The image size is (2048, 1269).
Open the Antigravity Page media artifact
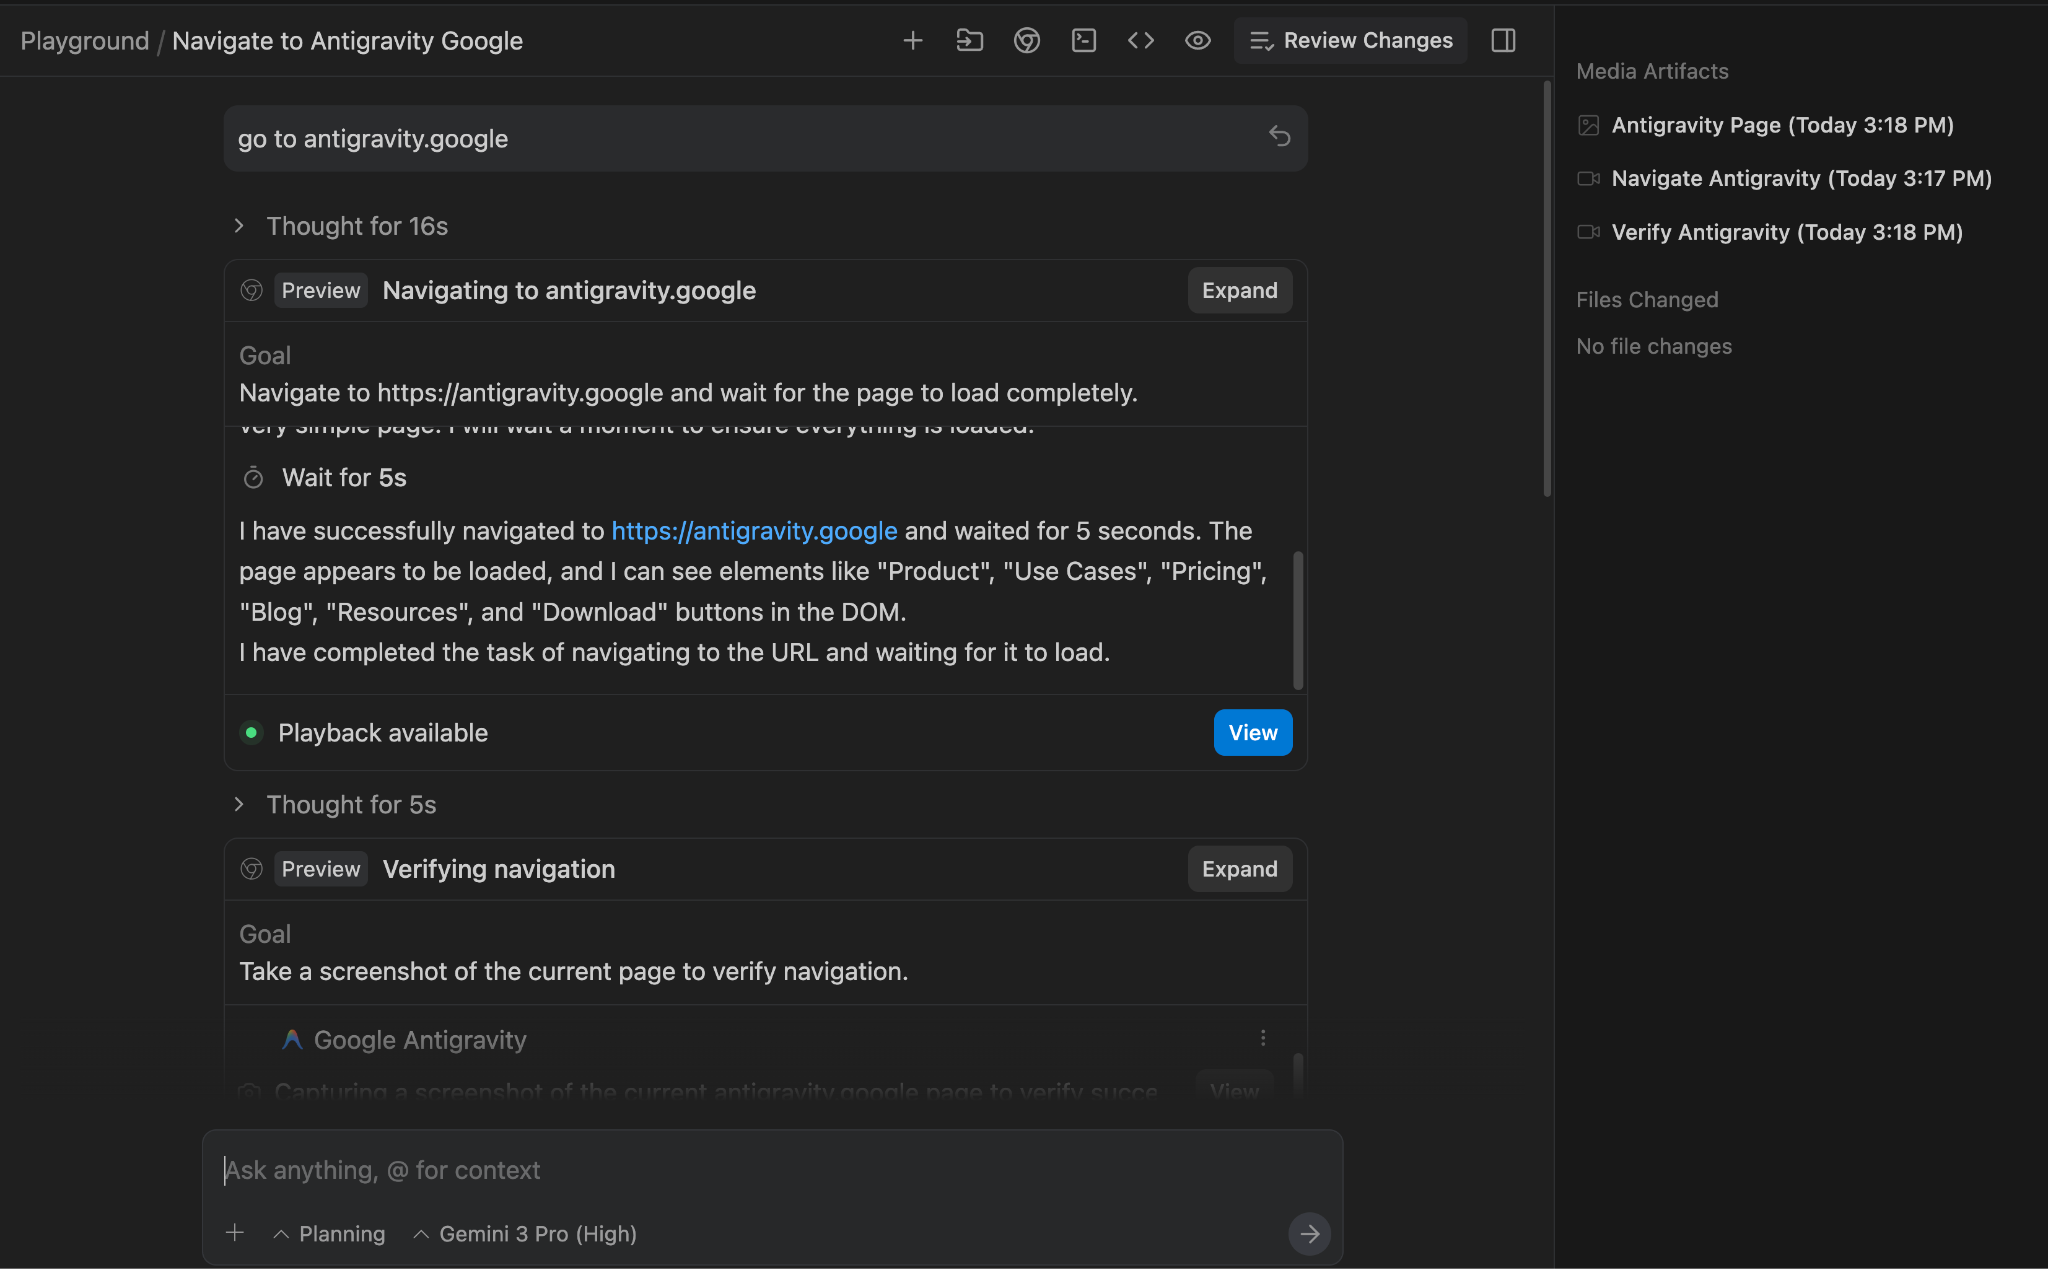pyautogui.click(x=1781, y=125)
